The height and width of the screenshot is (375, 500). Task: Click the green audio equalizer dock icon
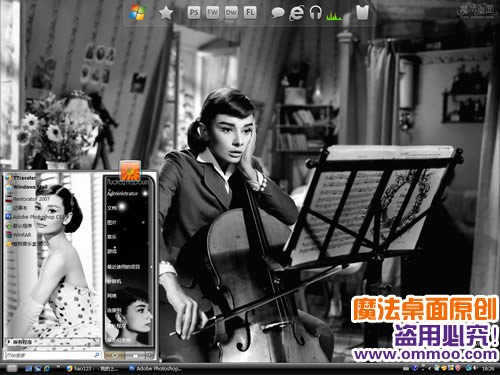click(334, 15)
